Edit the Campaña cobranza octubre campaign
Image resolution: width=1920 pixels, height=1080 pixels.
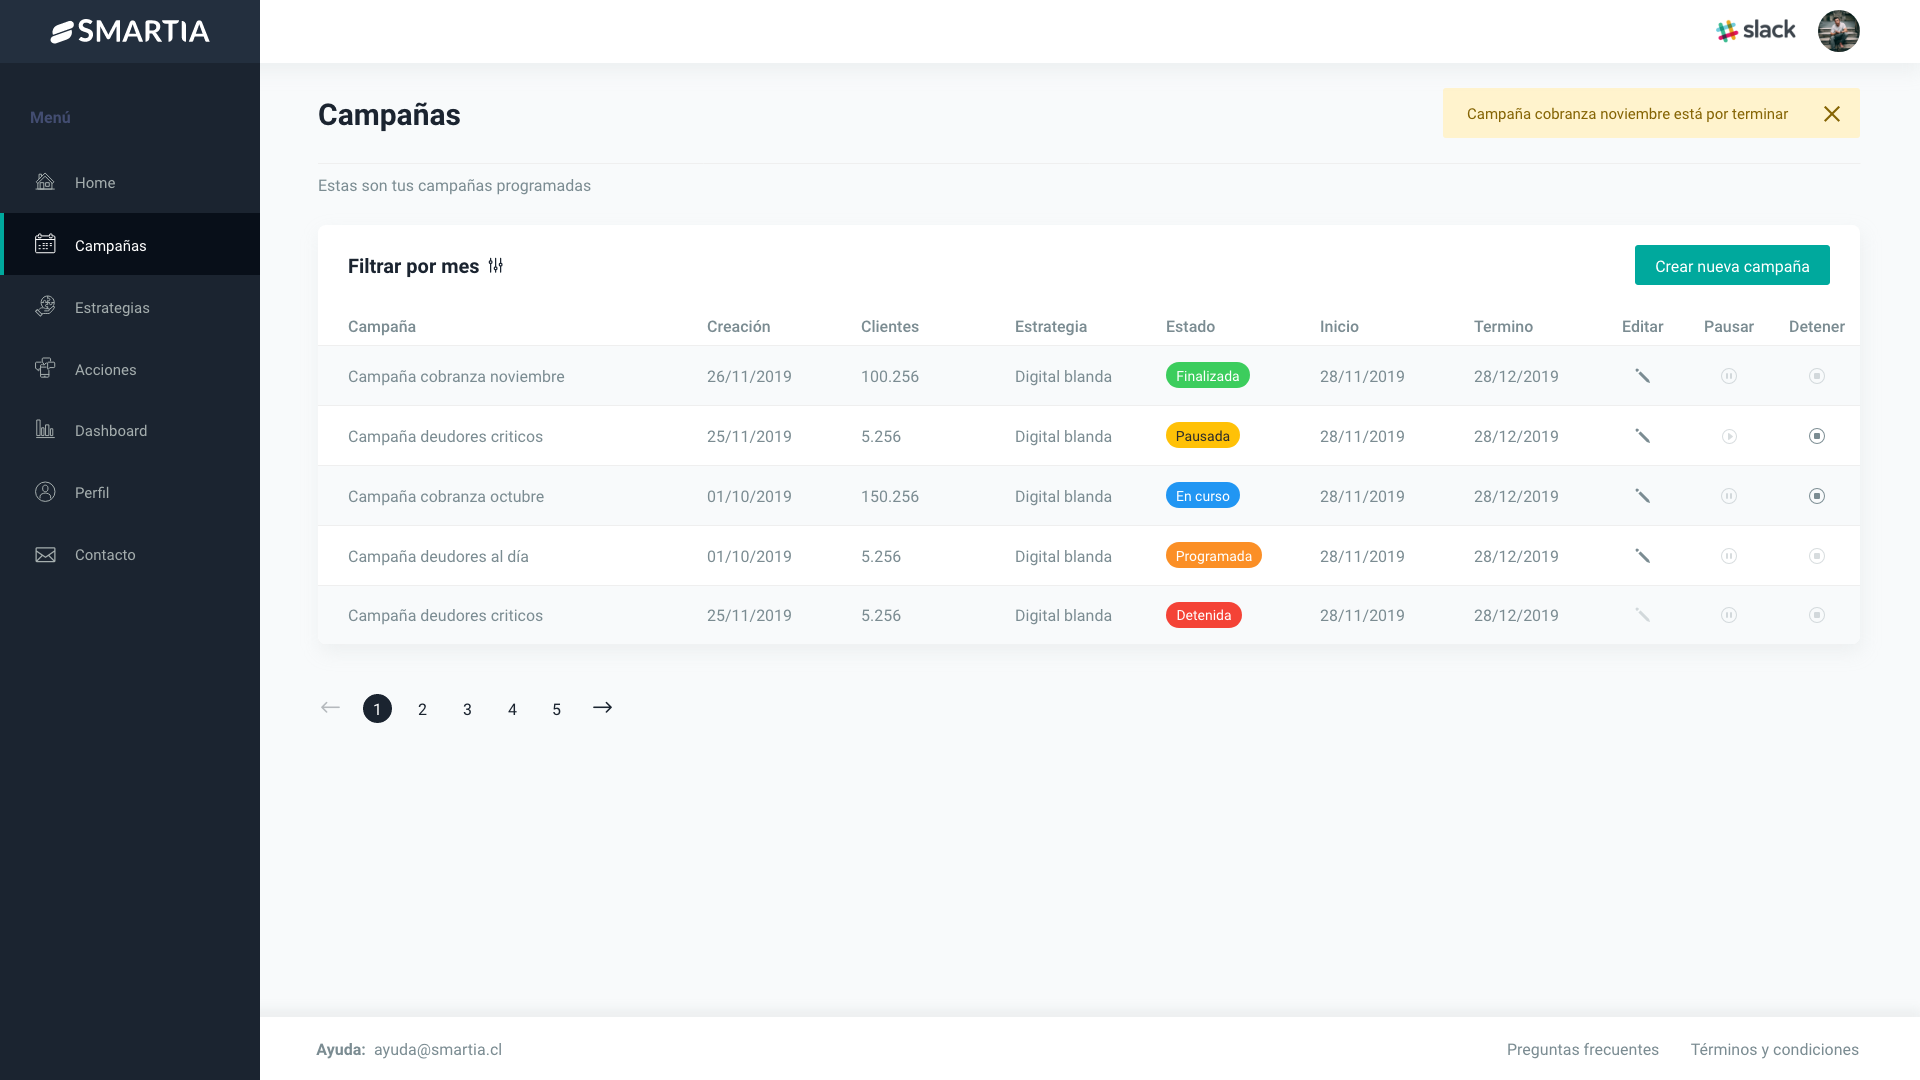(x=1643, y=495)
